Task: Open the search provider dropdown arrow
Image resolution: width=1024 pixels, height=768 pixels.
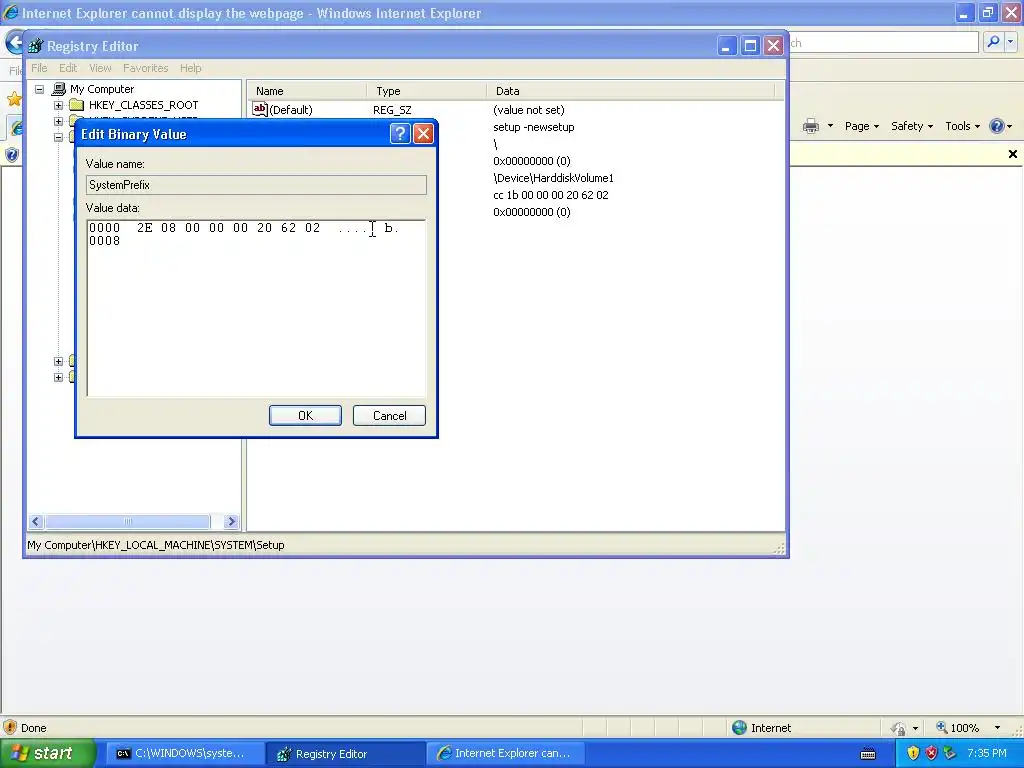Action: point(1010,42)
